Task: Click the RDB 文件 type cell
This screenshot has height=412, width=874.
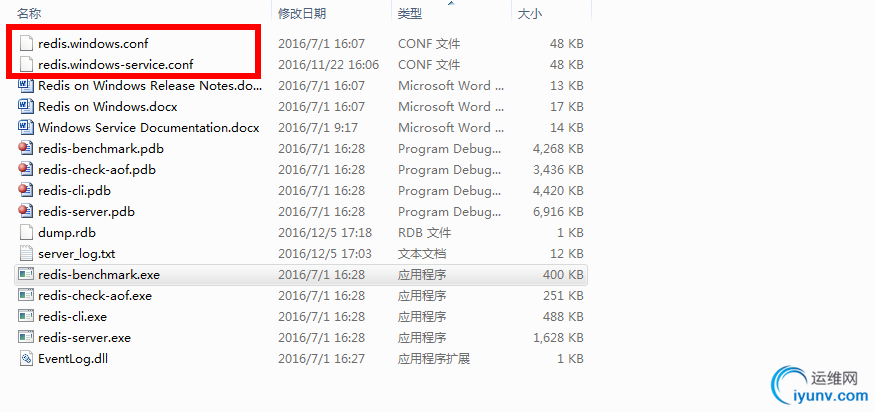Action: (x=425, y=232)
